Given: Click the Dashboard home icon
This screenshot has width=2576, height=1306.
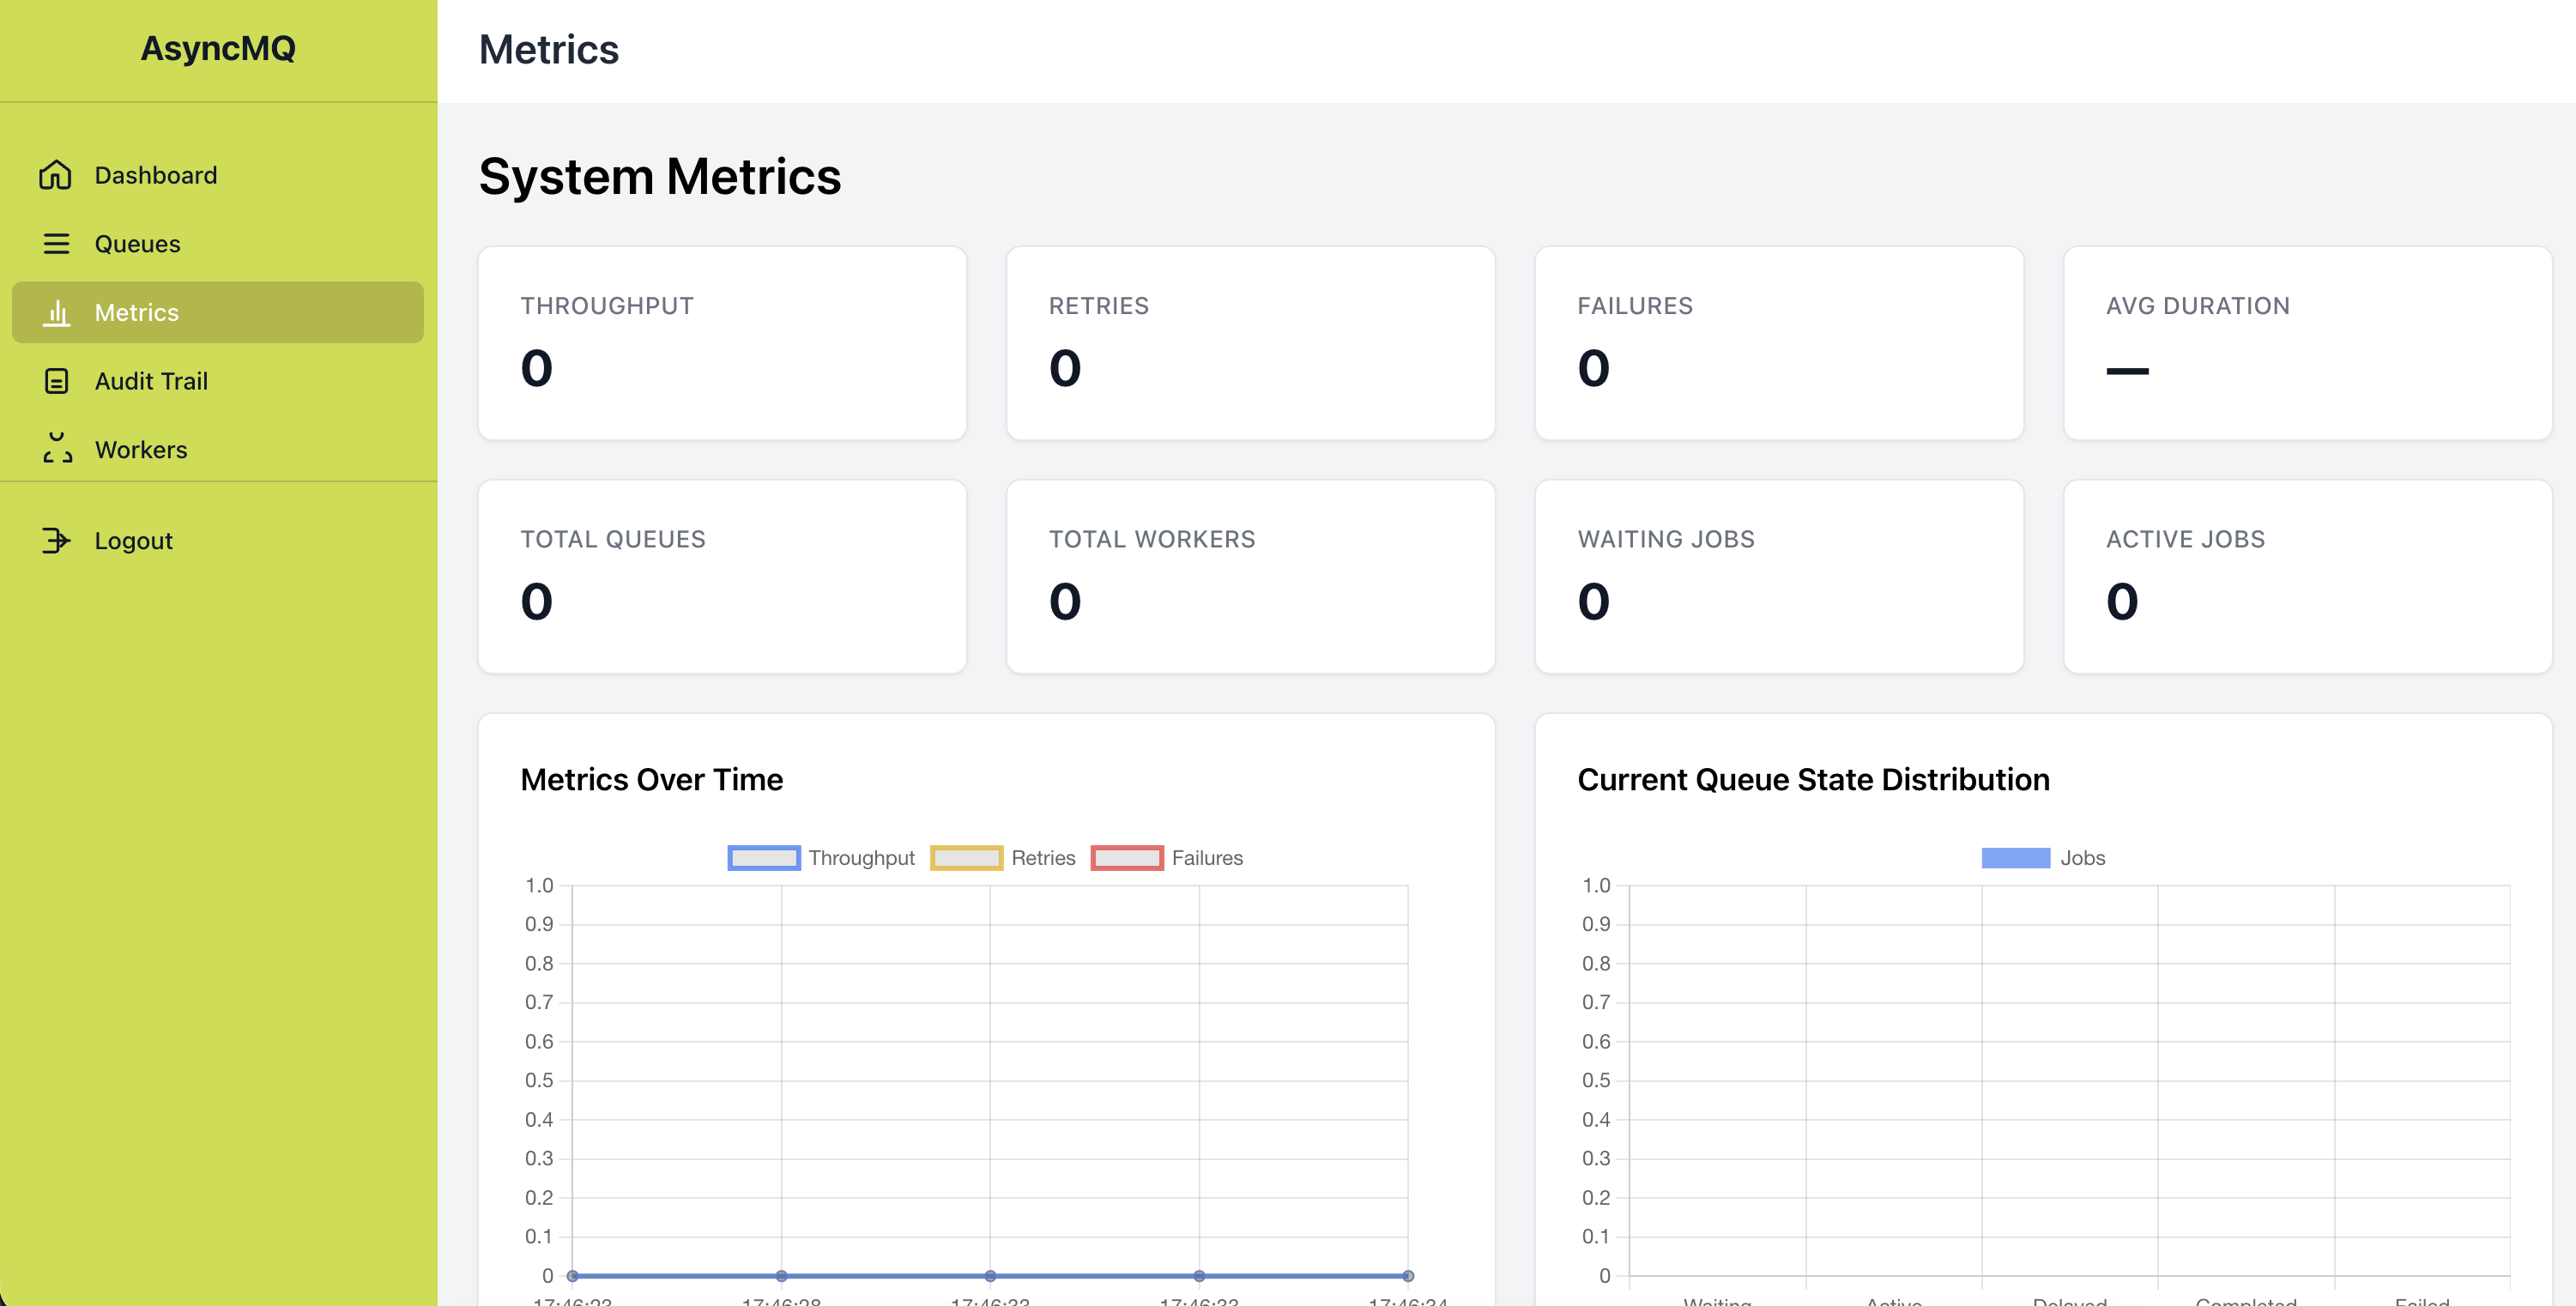Looking at the screenshot, I should (56, 174).
